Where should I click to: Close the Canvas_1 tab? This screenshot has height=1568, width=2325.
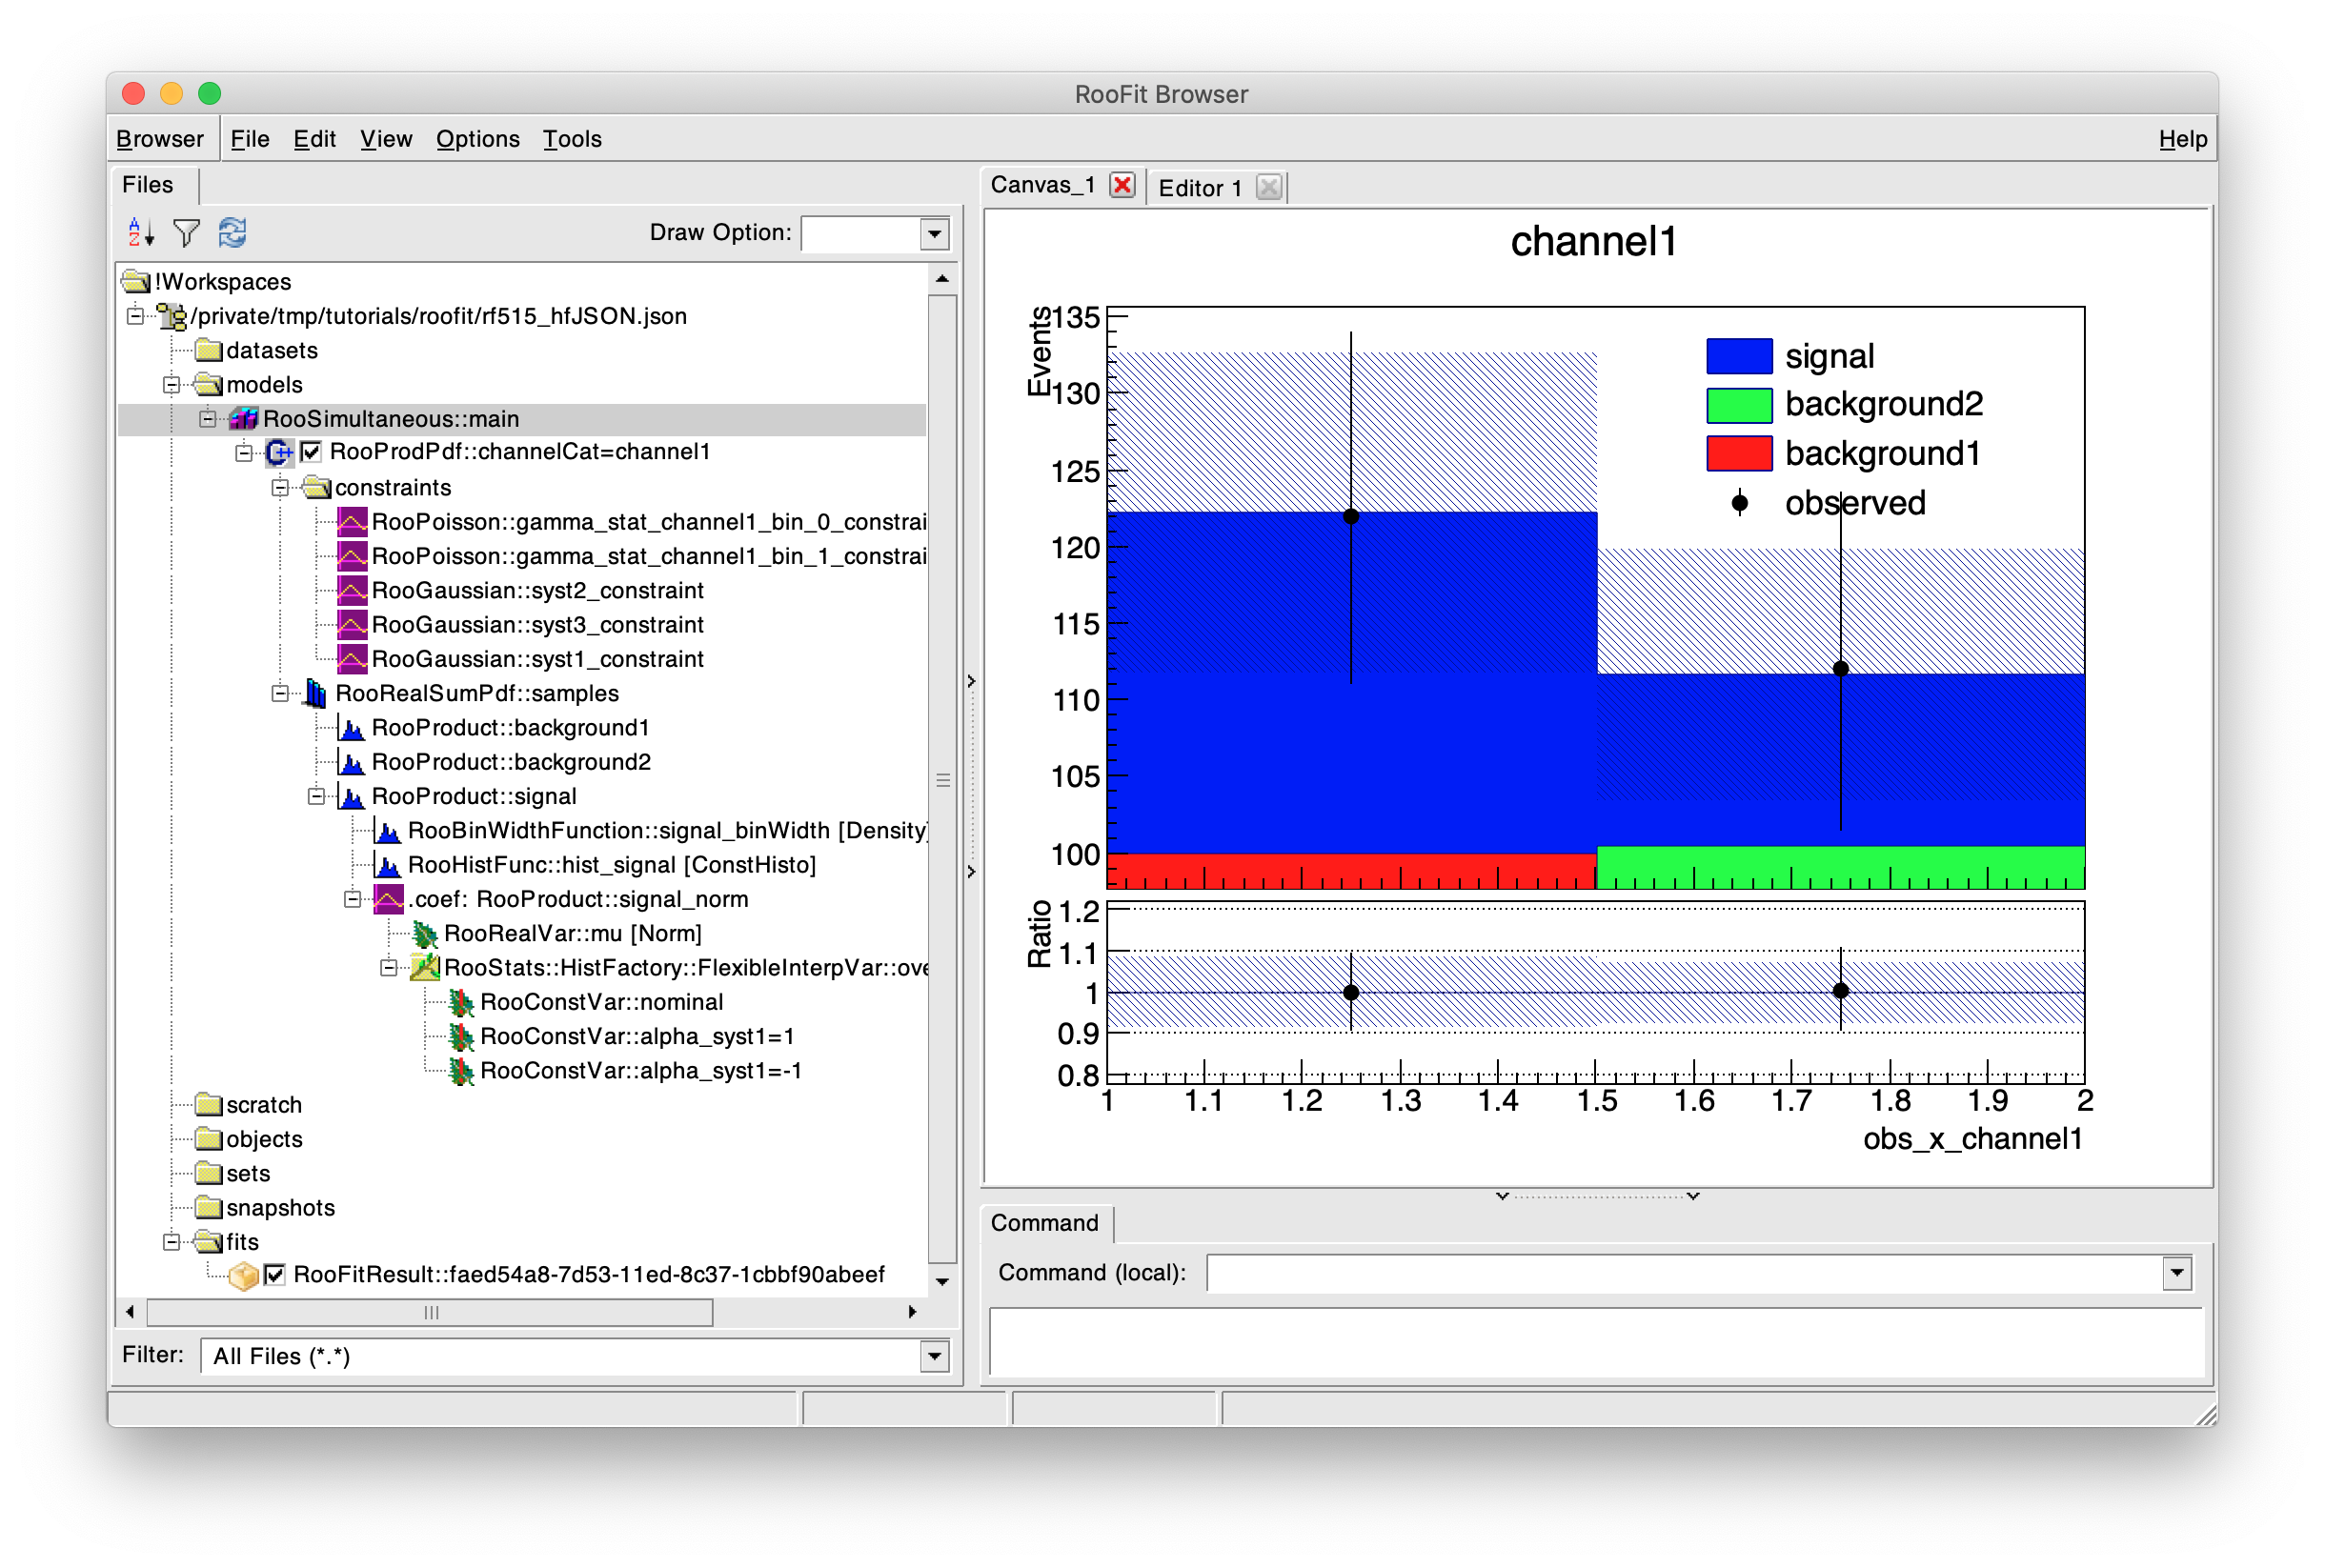point(1122,185)
